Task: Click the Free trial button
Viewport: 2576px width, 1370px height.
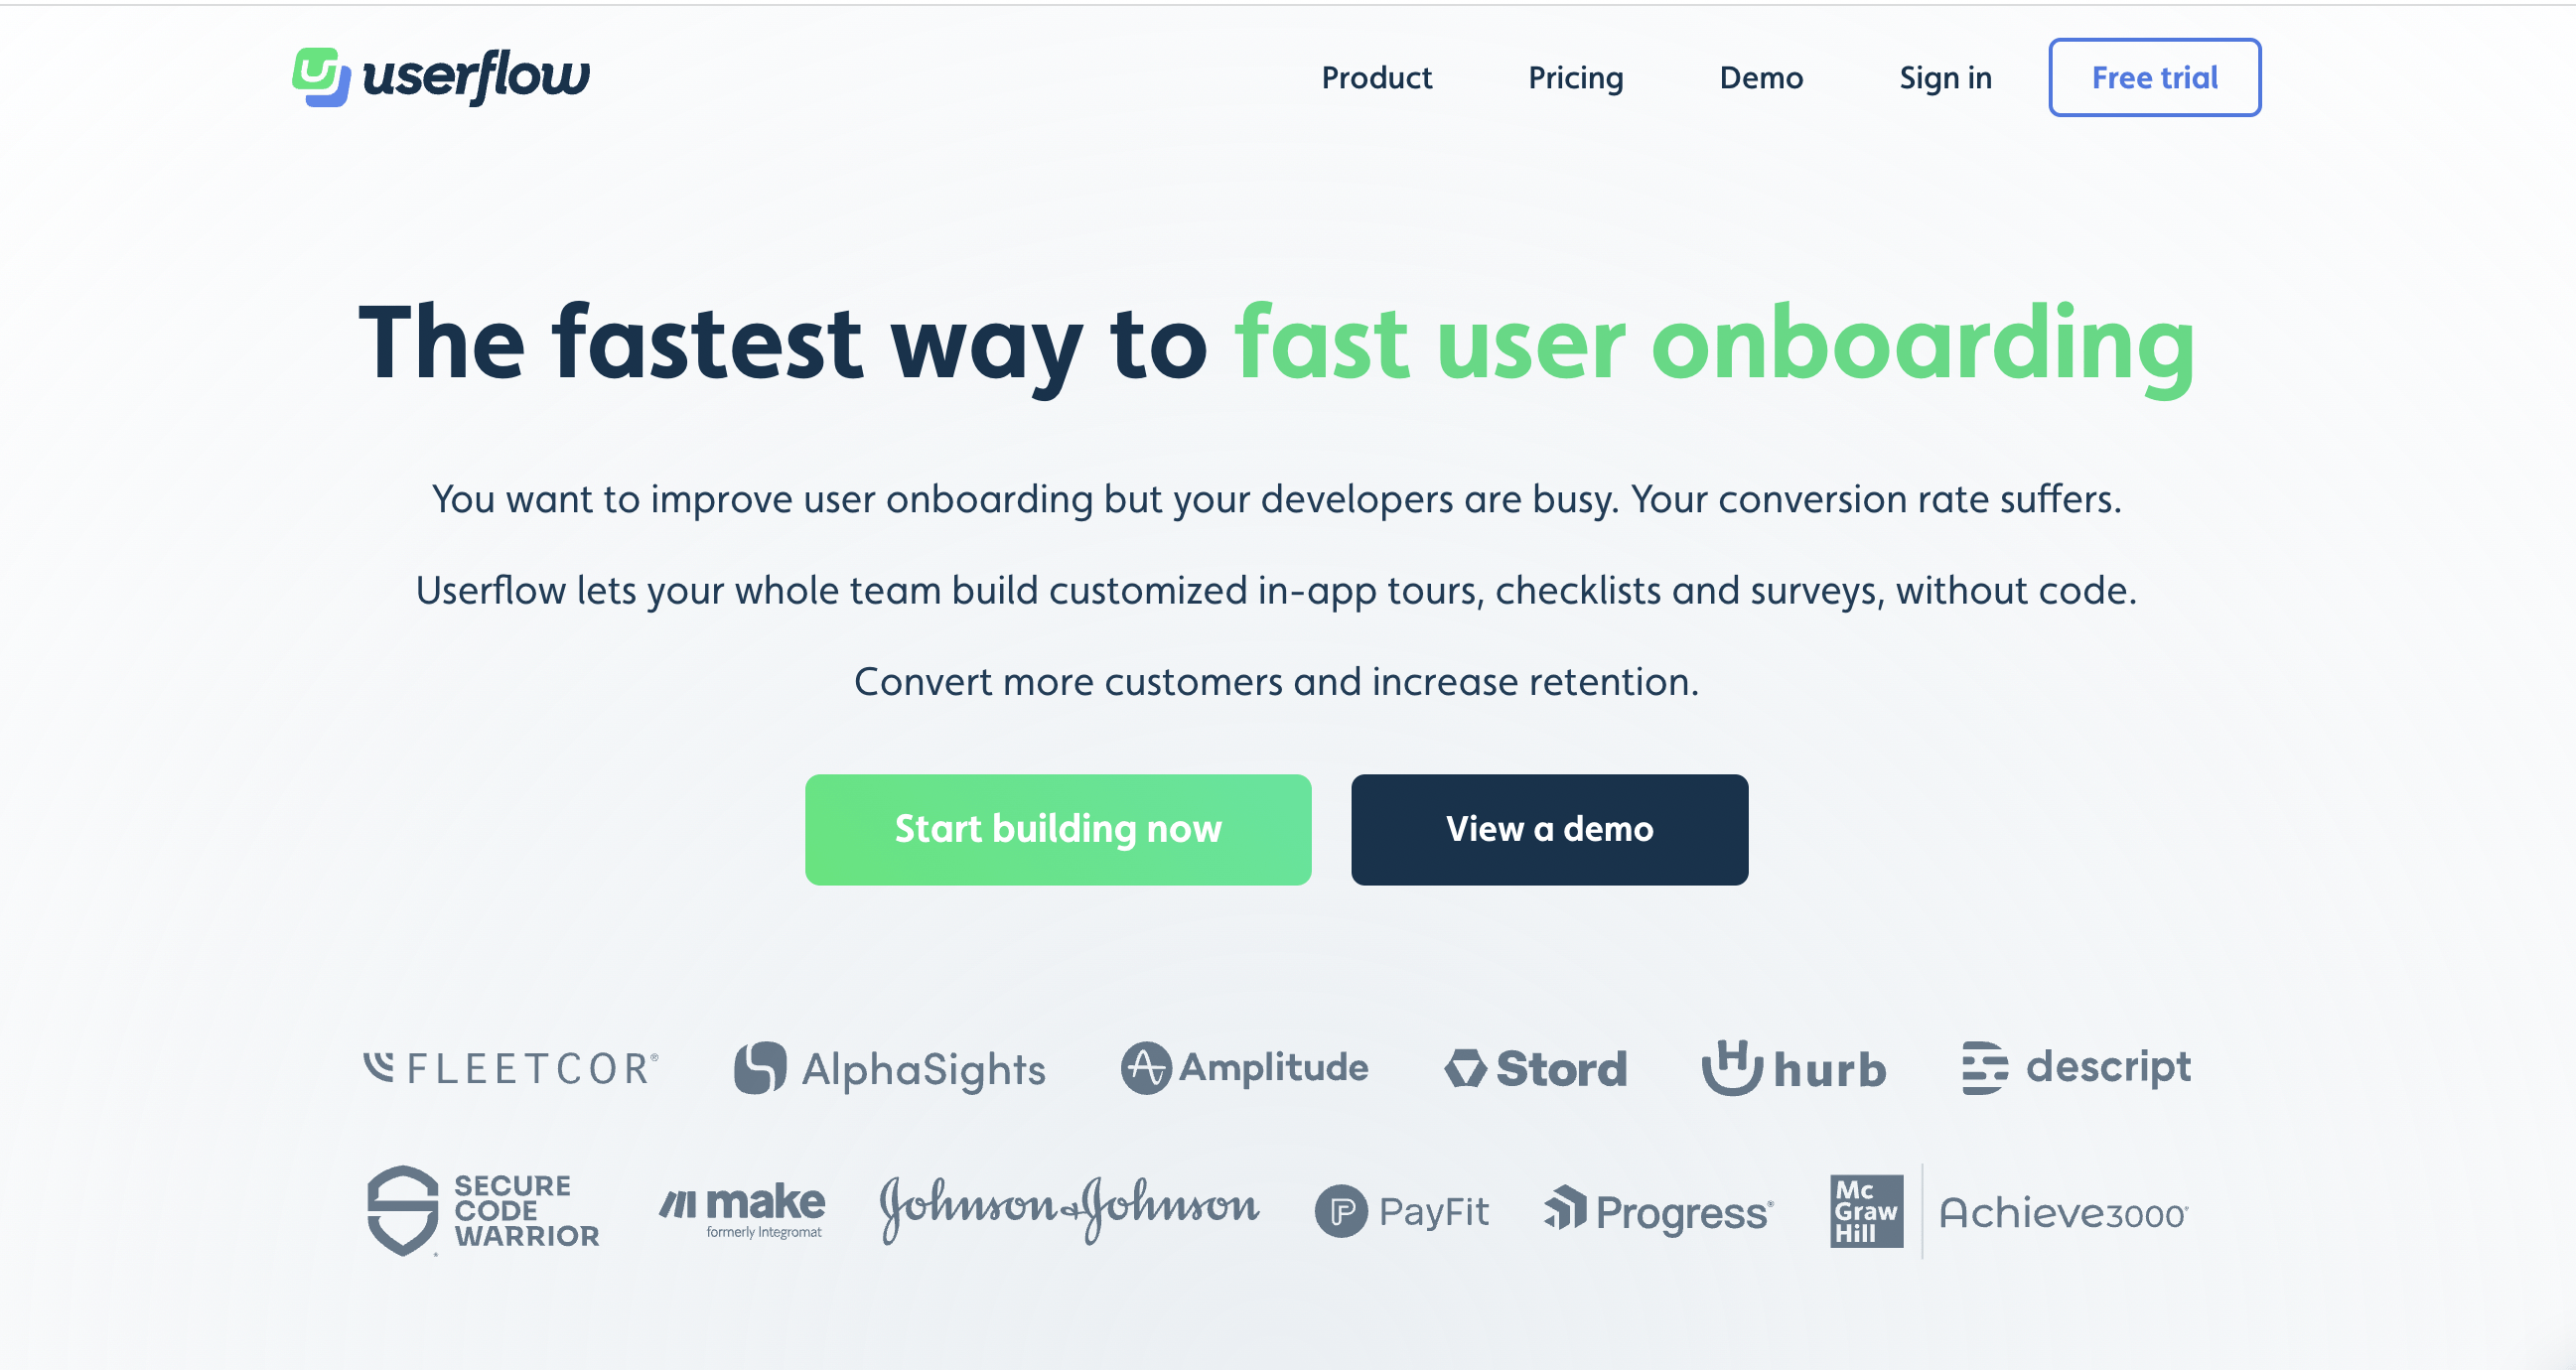Action: tap(2155, 76)
